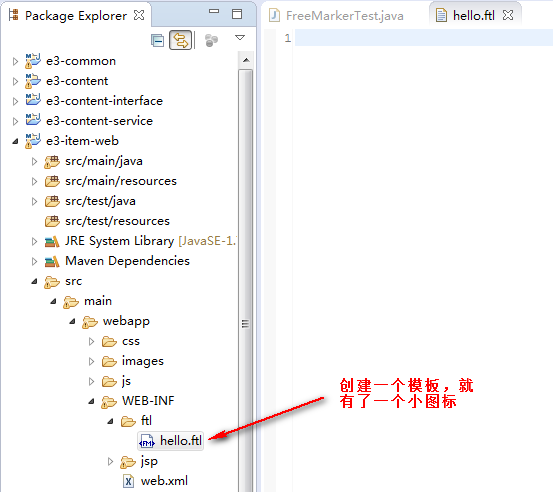Click the FreeMarker icon beside hello.ftl

click(147, 441)
